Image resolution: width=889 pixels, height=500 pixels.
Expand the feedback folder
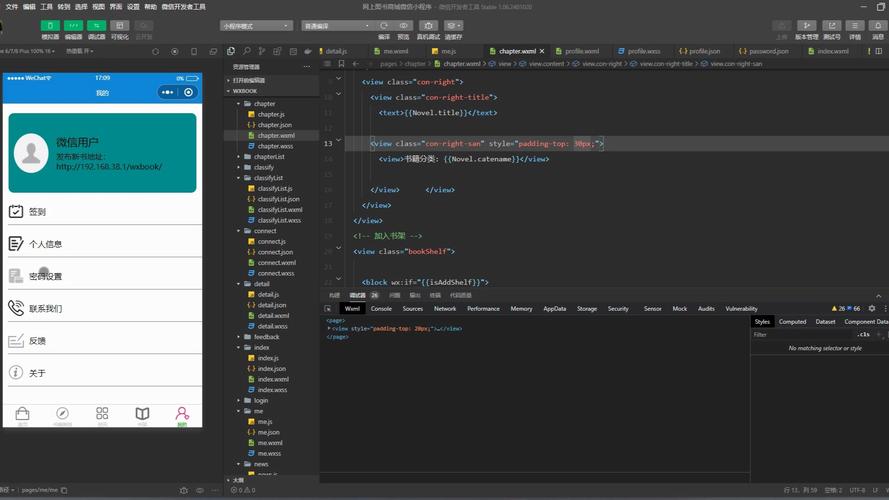coord(239,337)
